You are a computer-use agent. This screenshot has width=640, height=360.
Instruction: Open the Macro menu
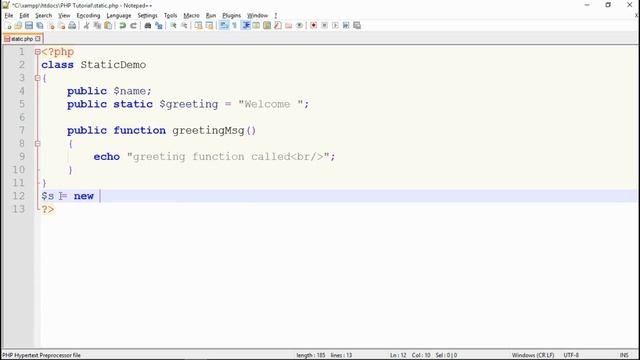191,16
